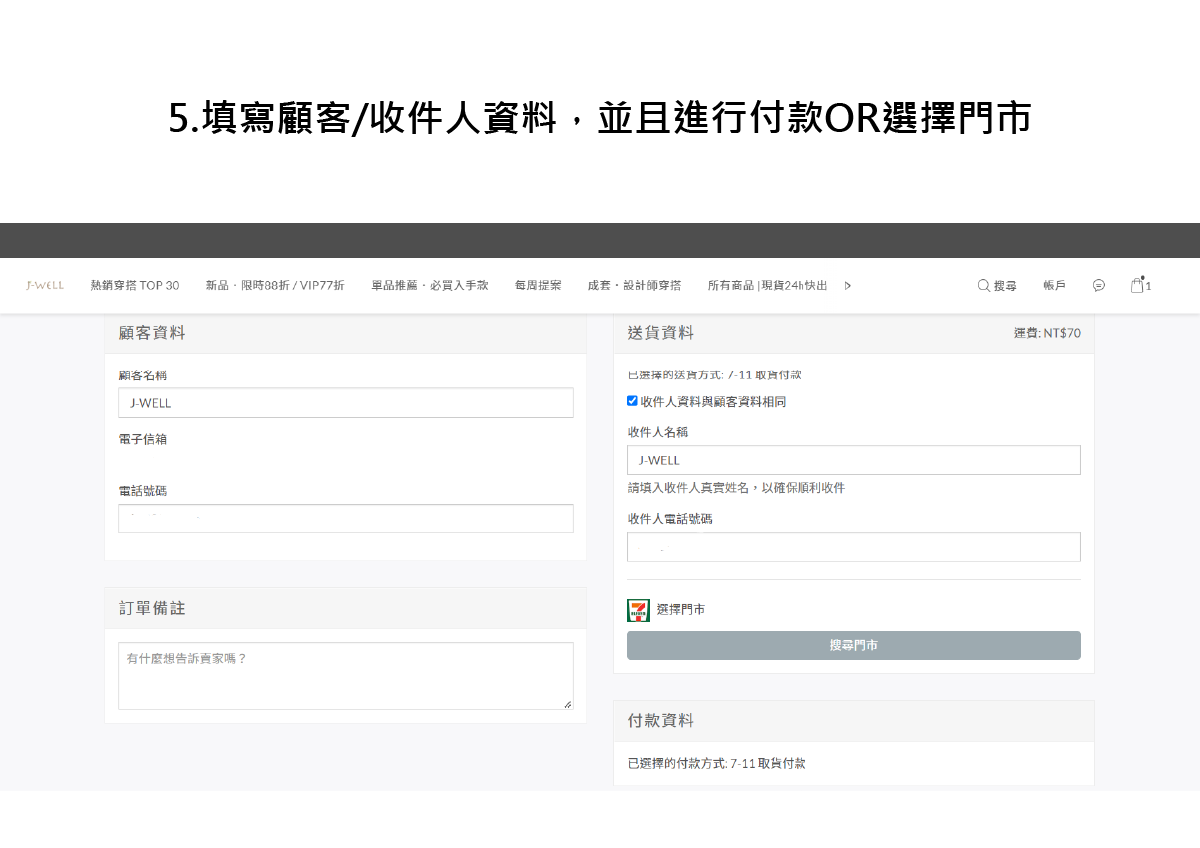Open 熱銷穿搭 TOP 30 menu
Image resolution: width=1200 pixels, height=848 pixels.
[135, 286]
